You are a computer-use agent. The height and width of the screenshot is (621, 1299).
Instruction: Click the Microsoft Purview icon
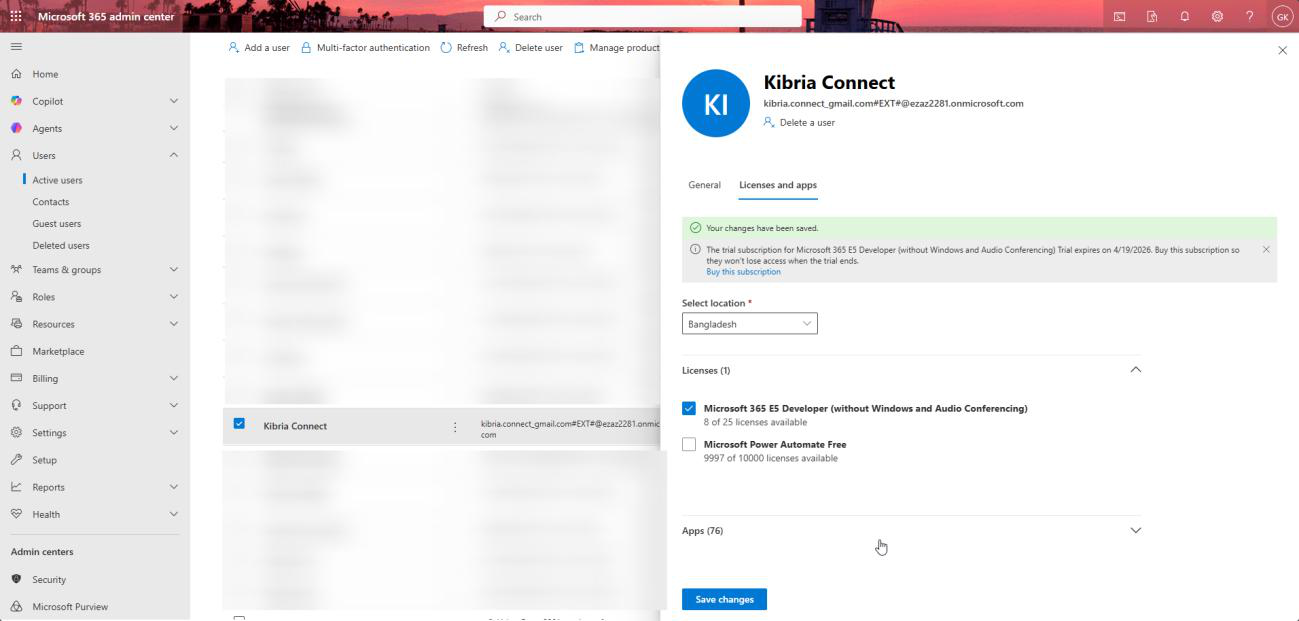(x=16, y=606)
